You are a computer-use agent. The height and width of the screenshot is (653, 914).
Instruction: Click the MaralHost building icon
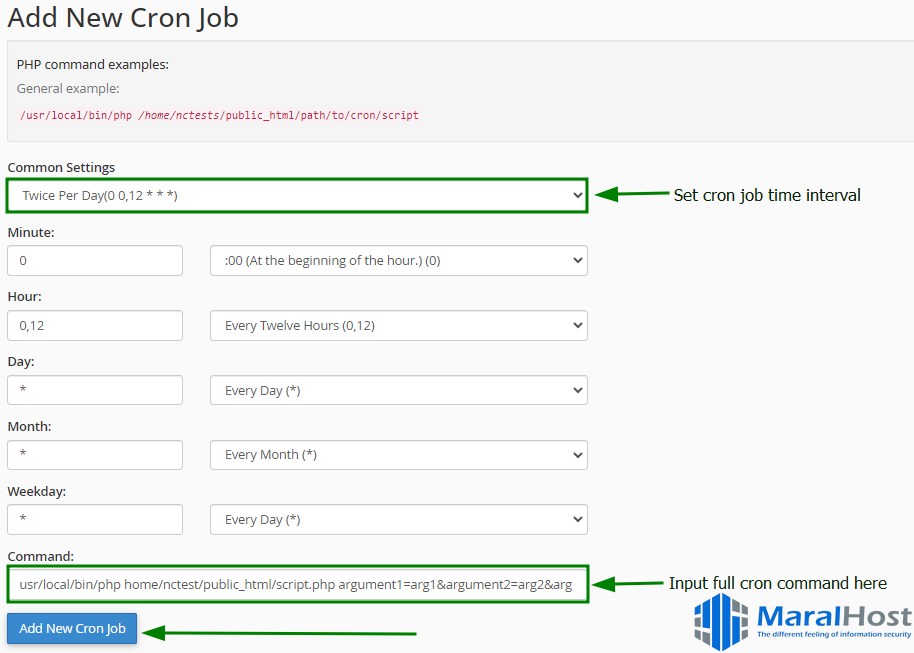pos(719,622)
